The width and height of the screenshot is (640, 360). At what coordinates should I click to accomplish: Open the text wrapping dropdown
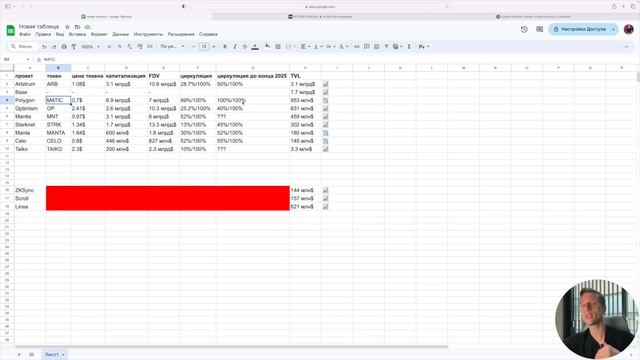click(x=331, y=47)
